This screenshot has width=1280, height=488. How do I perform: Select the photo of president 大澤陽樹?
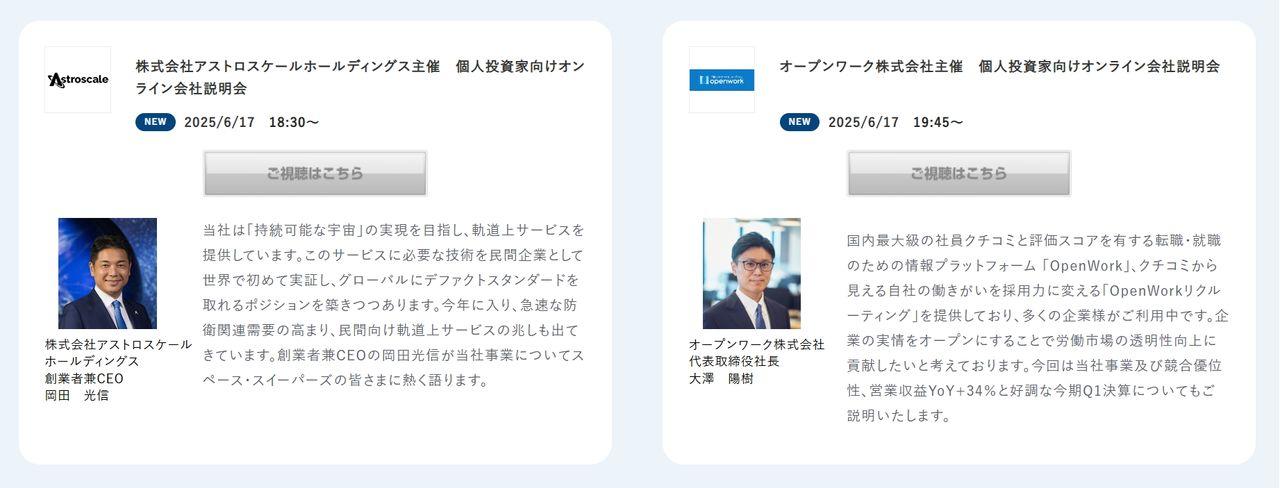(751, 273)
